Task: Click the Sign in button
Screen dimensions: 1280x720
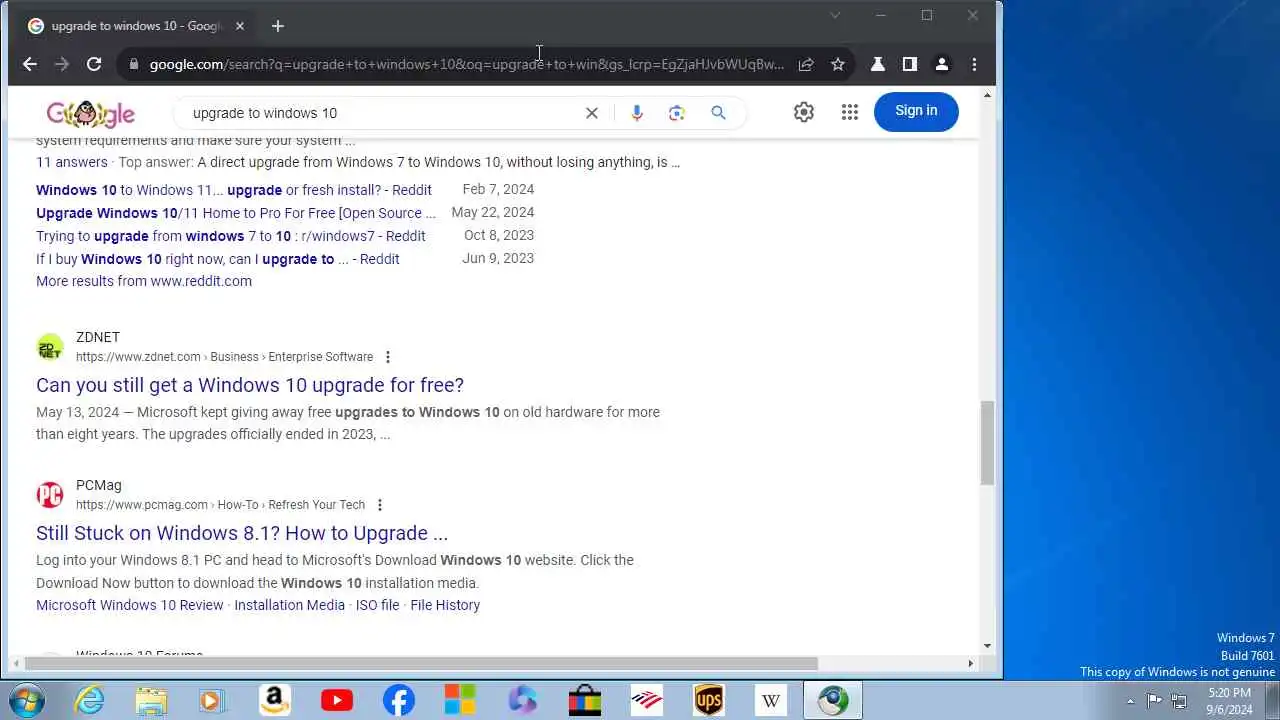Action: pyautogui.click(x=916, y=111)
